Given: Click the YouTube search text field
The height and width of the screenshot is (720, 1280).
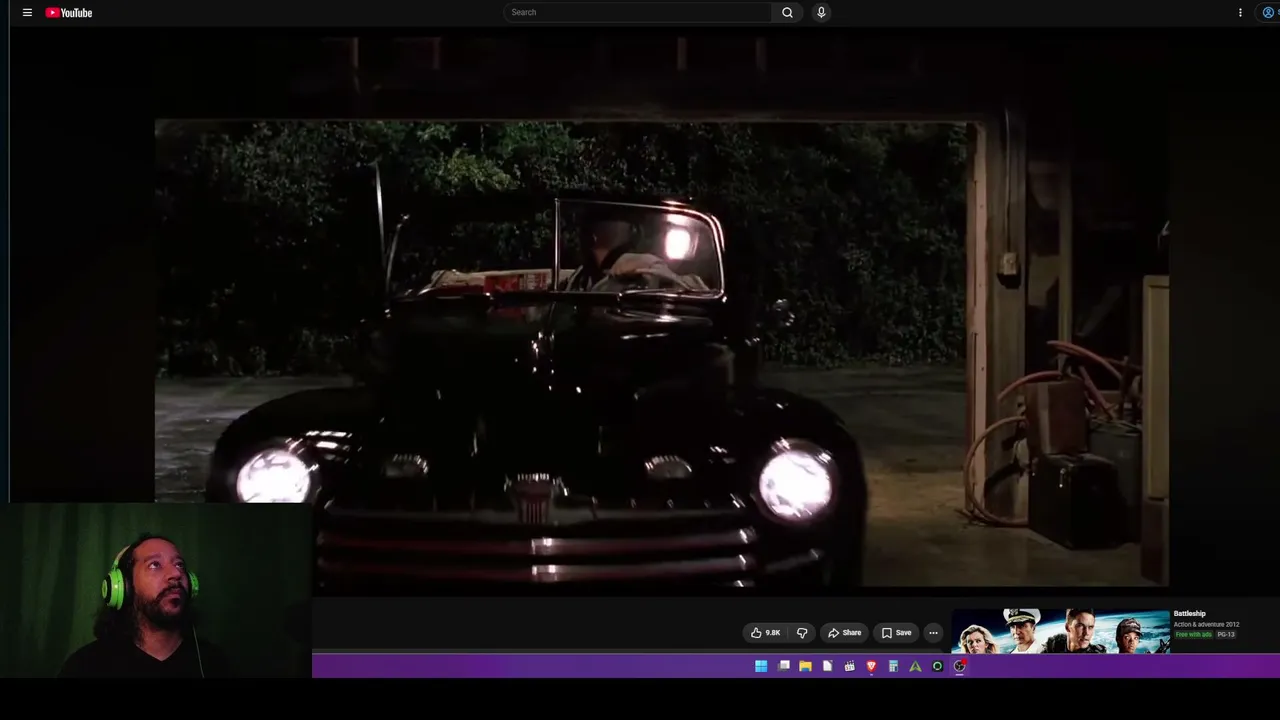Looking at the screenshot, I should pos(638,12).
